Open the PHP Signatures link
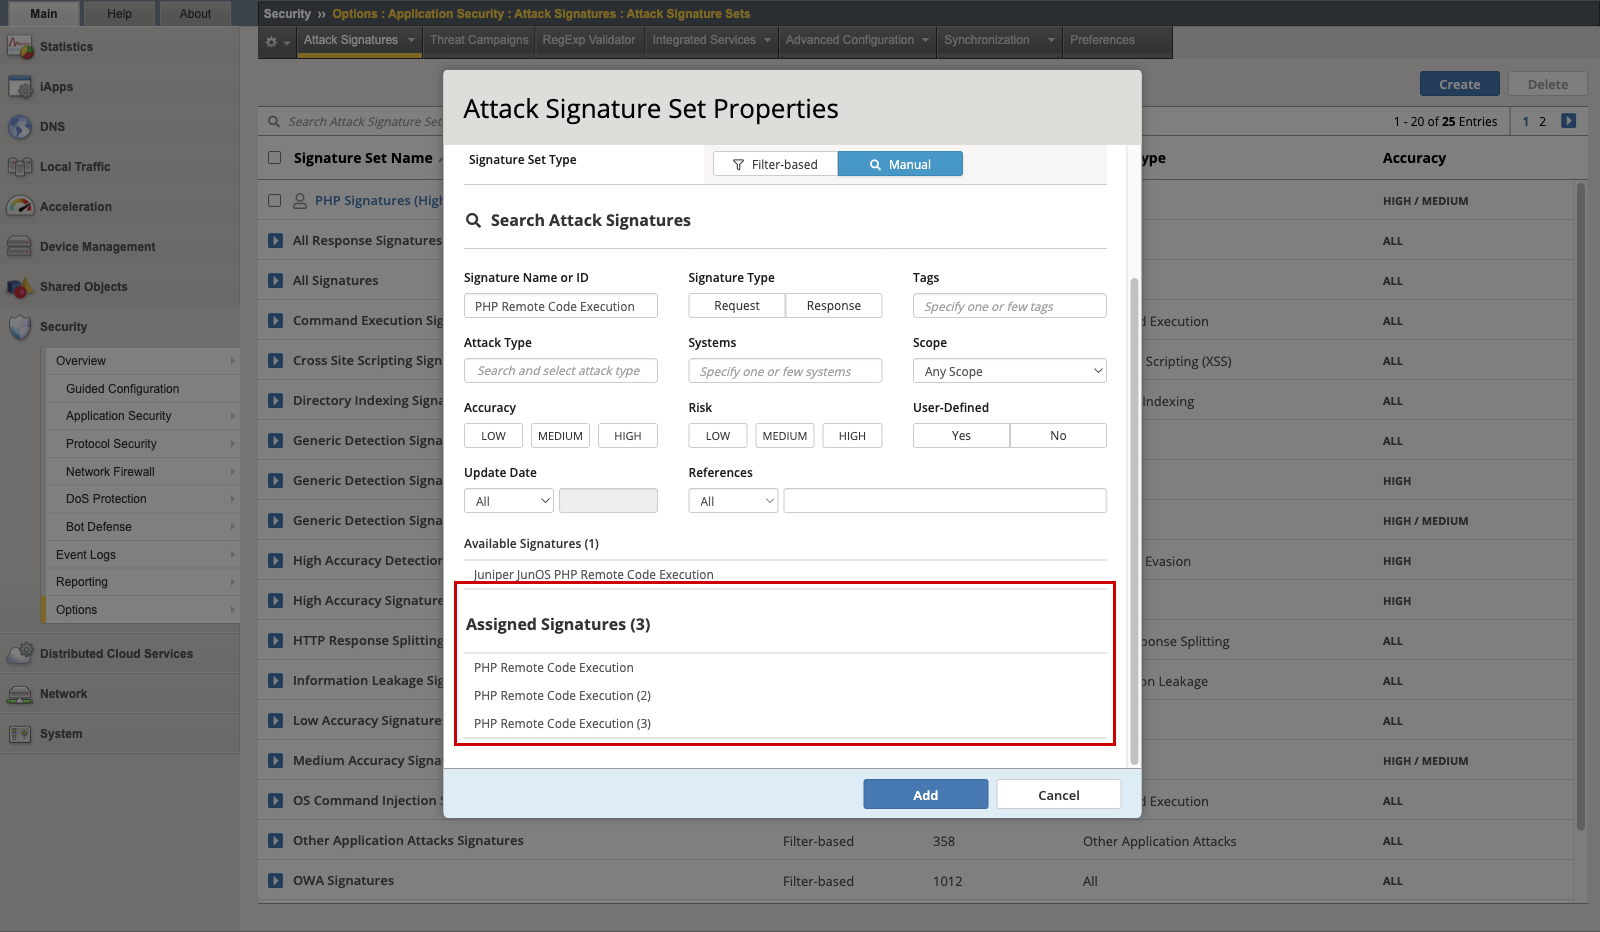 tap(378, 201)
